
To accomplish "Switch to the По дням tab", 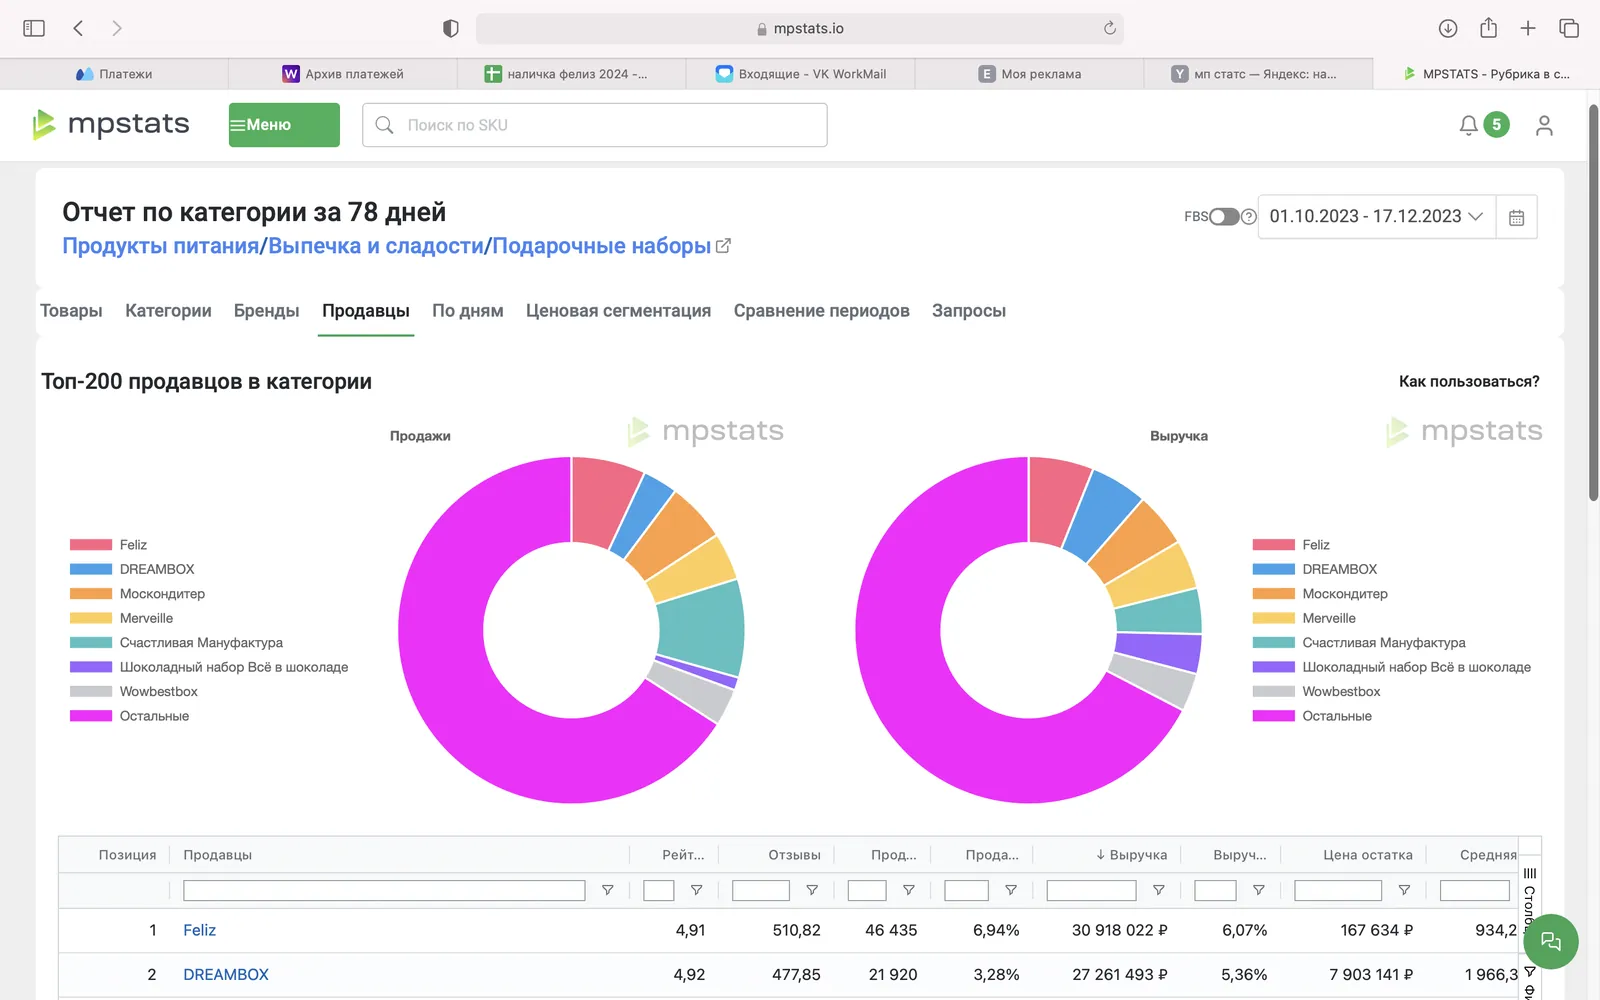I will [x=468, y=311].
